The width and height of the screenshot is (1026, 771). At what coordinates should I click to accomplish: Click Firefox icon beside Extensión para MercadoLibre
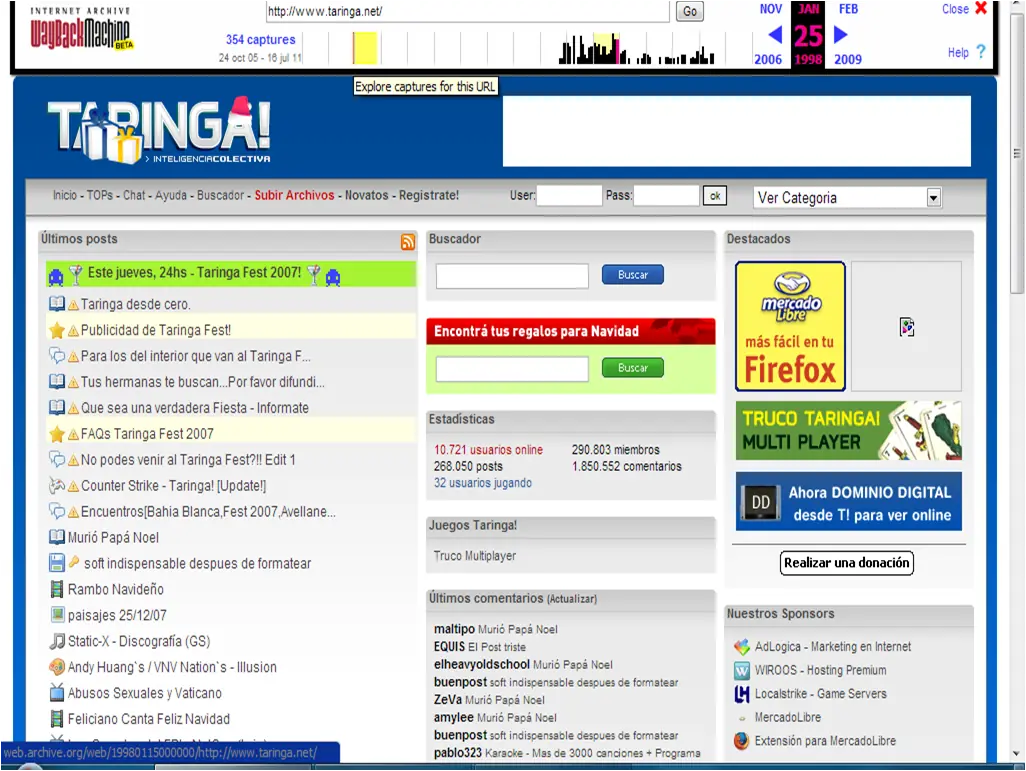(x=741, y=741)
